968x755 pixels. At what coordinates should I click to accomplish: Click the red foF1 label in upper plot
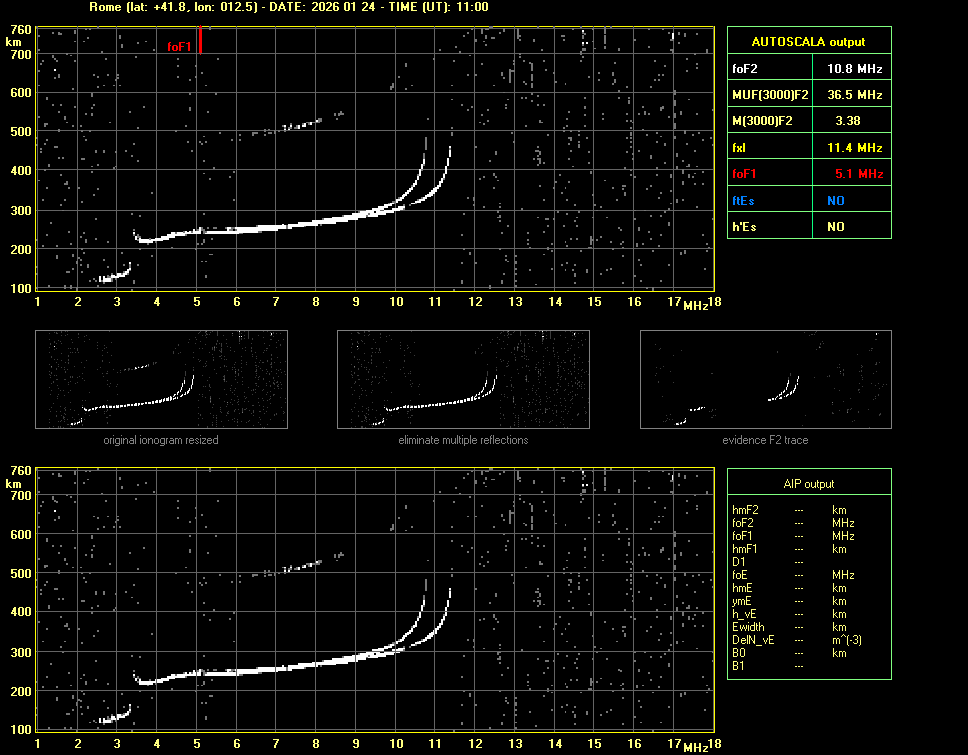[179, 46]
